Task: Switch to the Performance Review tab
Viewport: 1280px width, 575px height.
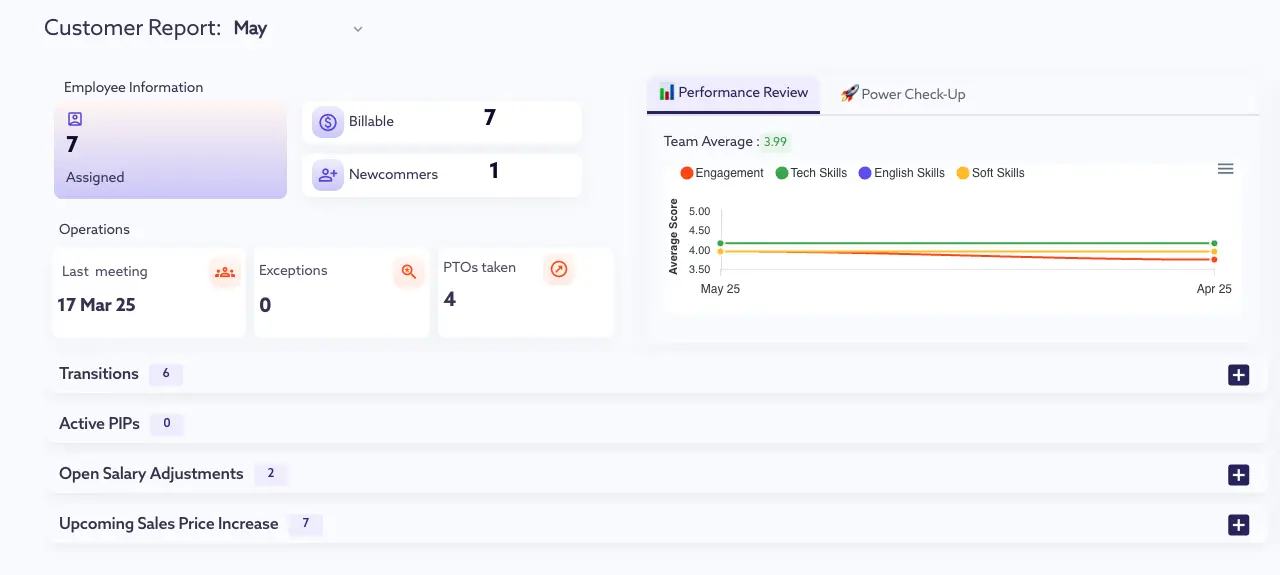Action: click(733, 93)
